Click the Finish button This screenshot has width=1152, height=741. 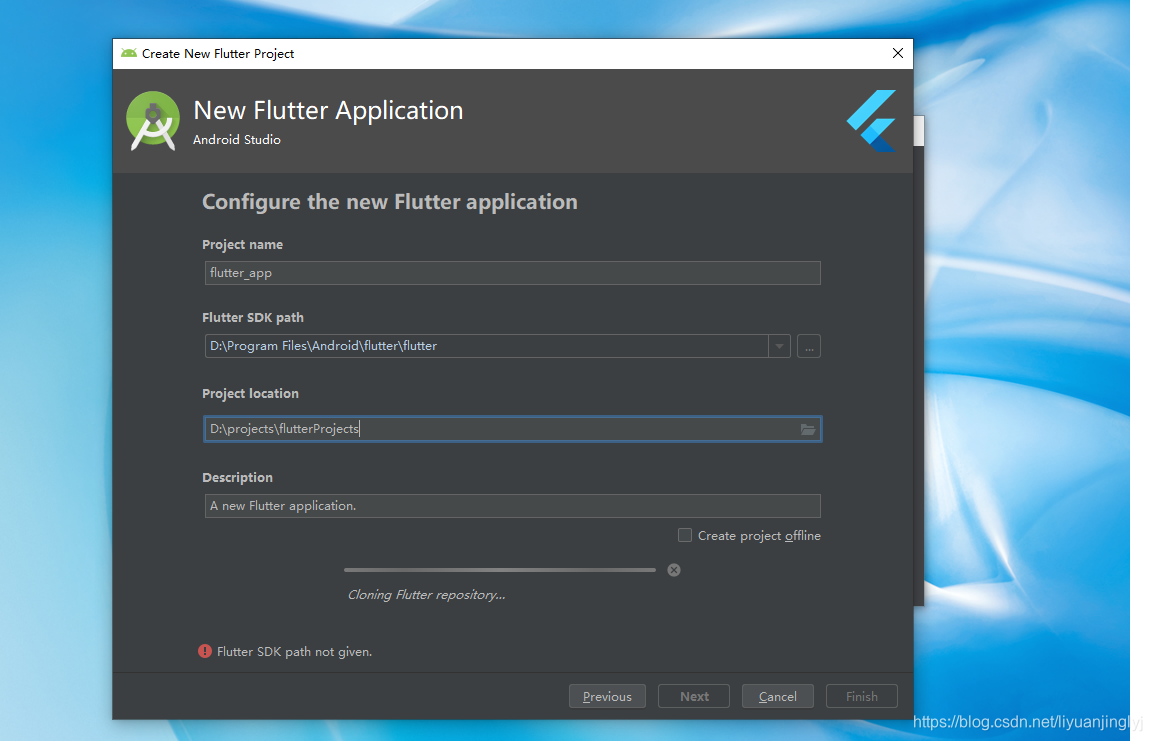click(862, 696)
